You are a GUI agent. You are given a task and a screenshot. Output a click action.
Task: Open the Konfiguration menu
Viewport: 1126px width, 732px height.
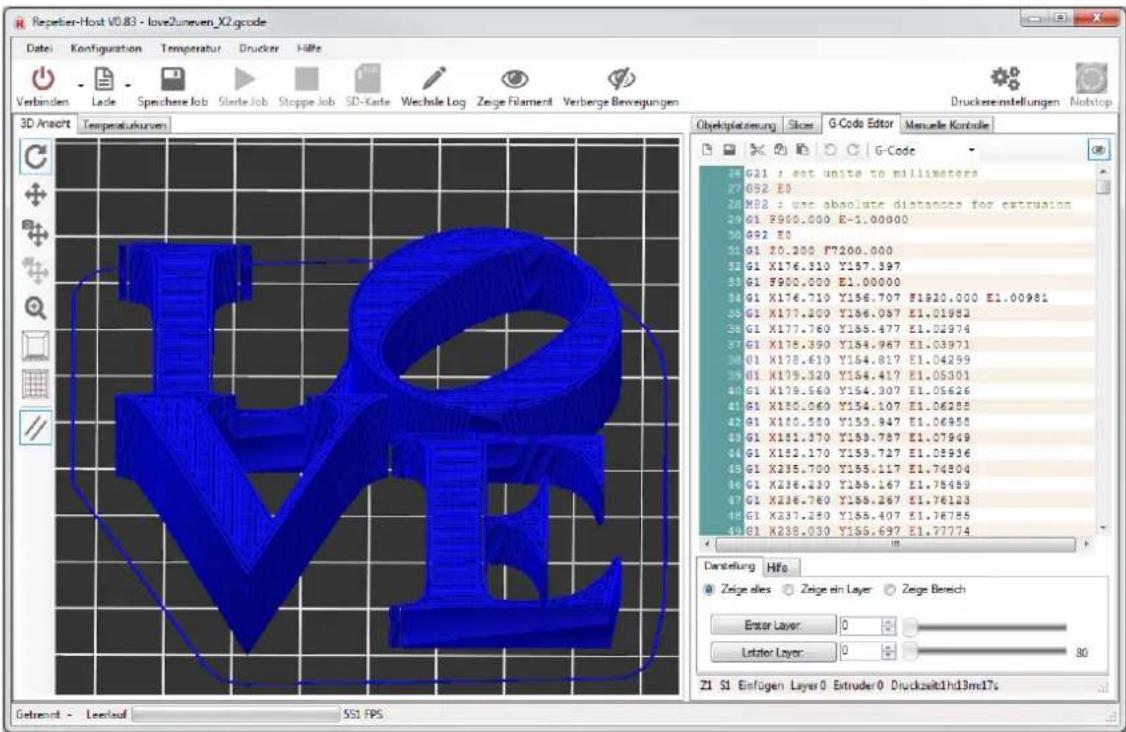[106, 48]
